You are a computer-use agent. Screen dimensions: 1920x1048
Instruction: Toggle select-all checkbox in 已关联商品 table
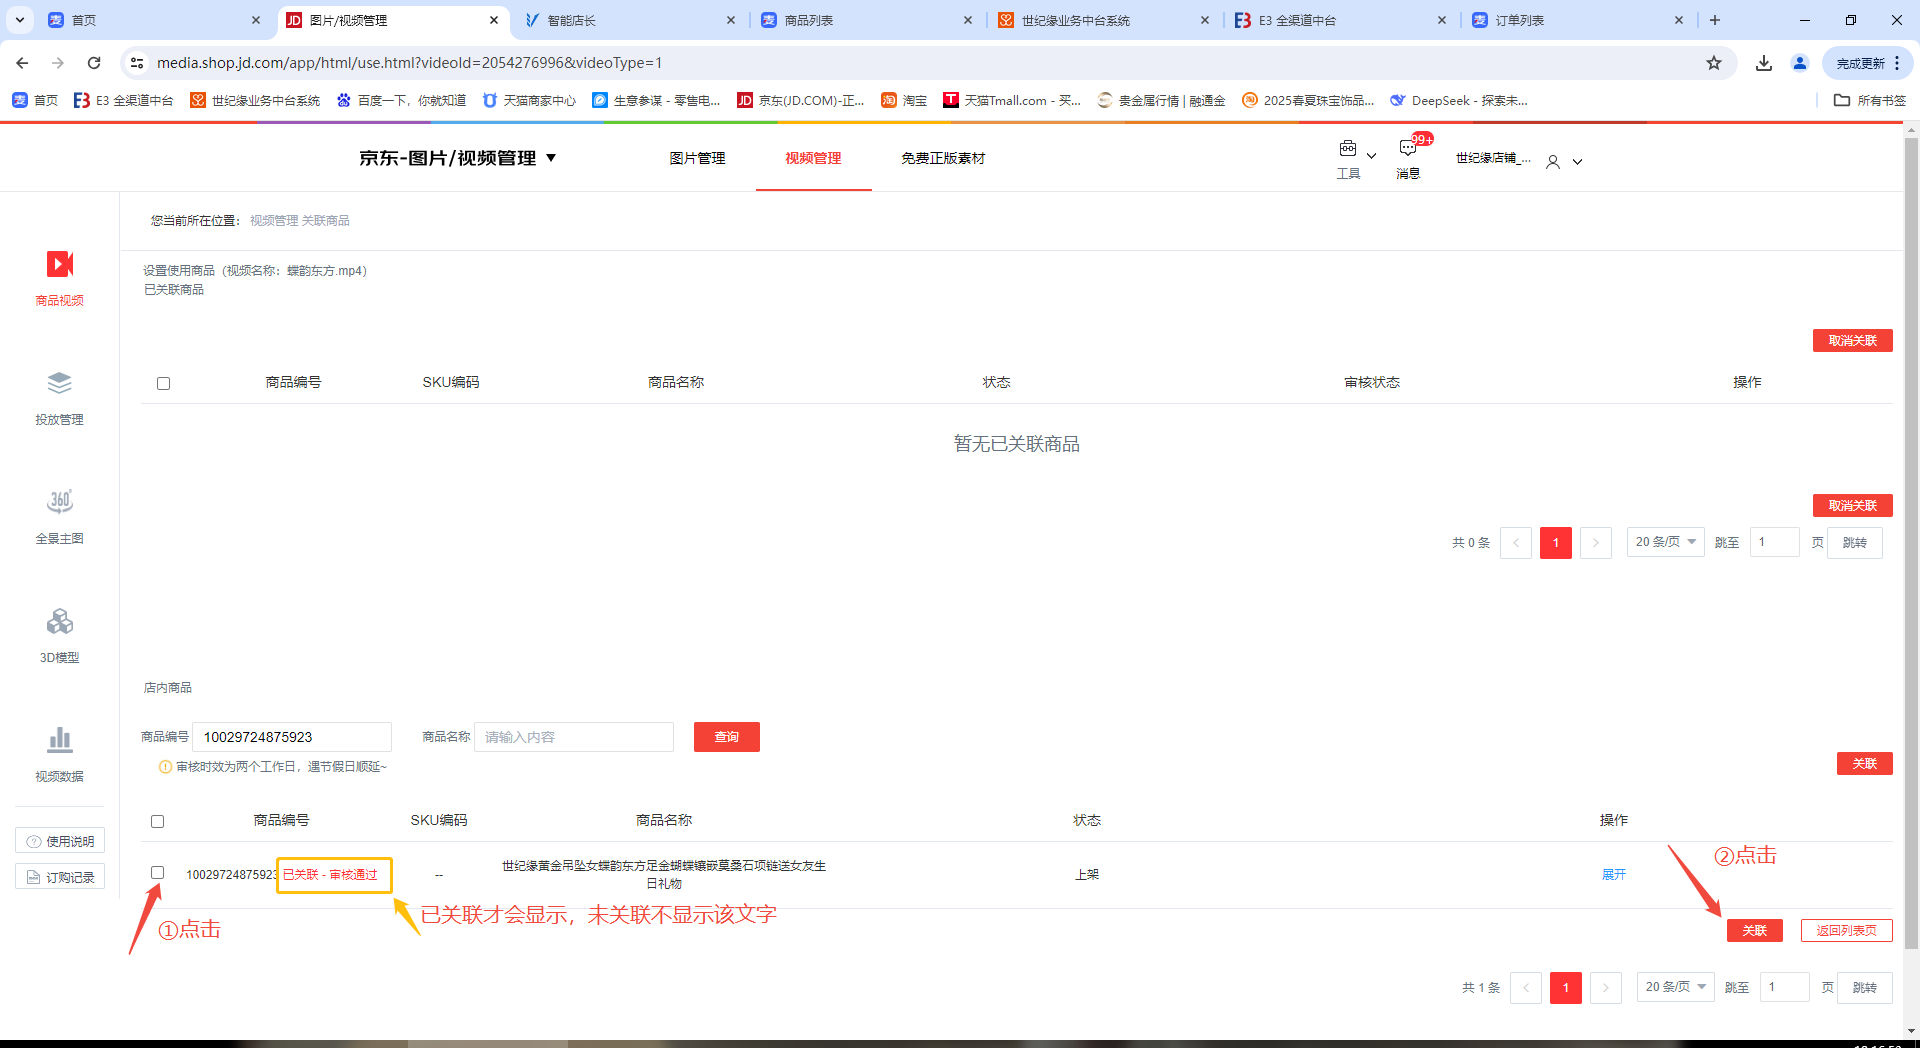click(164, 384)
